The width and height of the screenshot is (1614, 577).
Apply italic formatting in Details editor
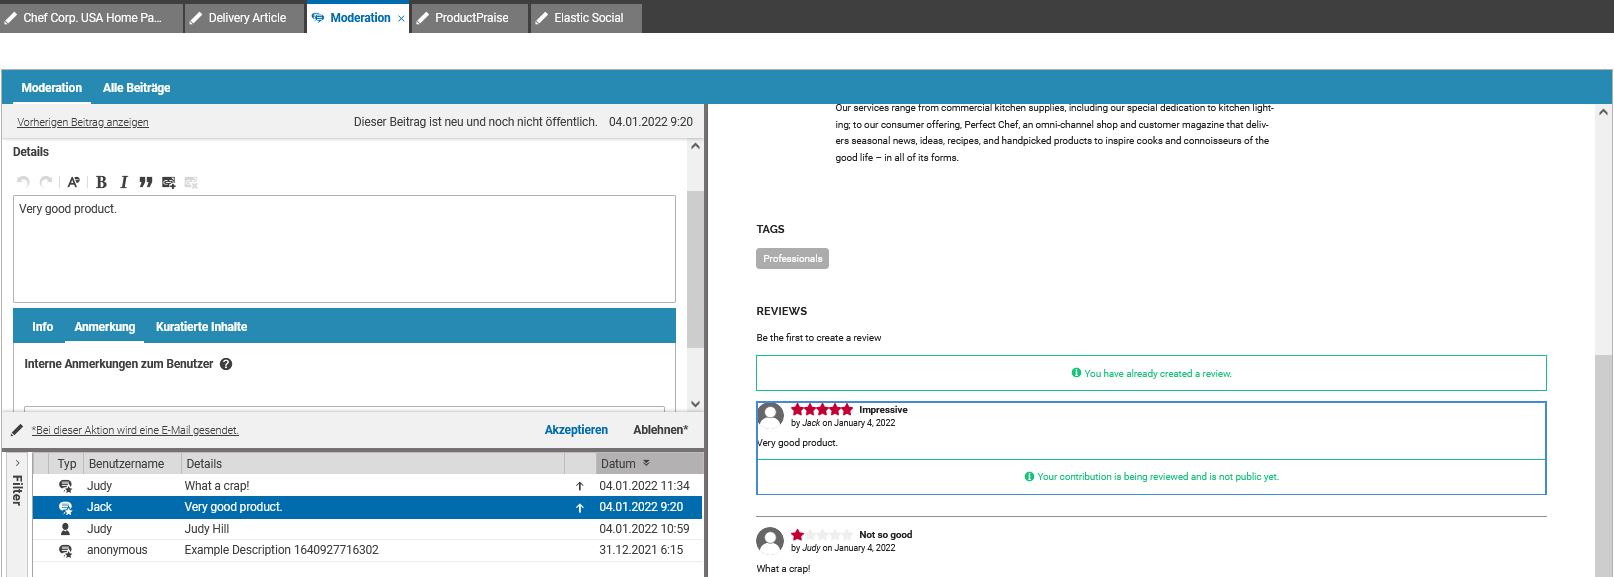pos(124,182)
